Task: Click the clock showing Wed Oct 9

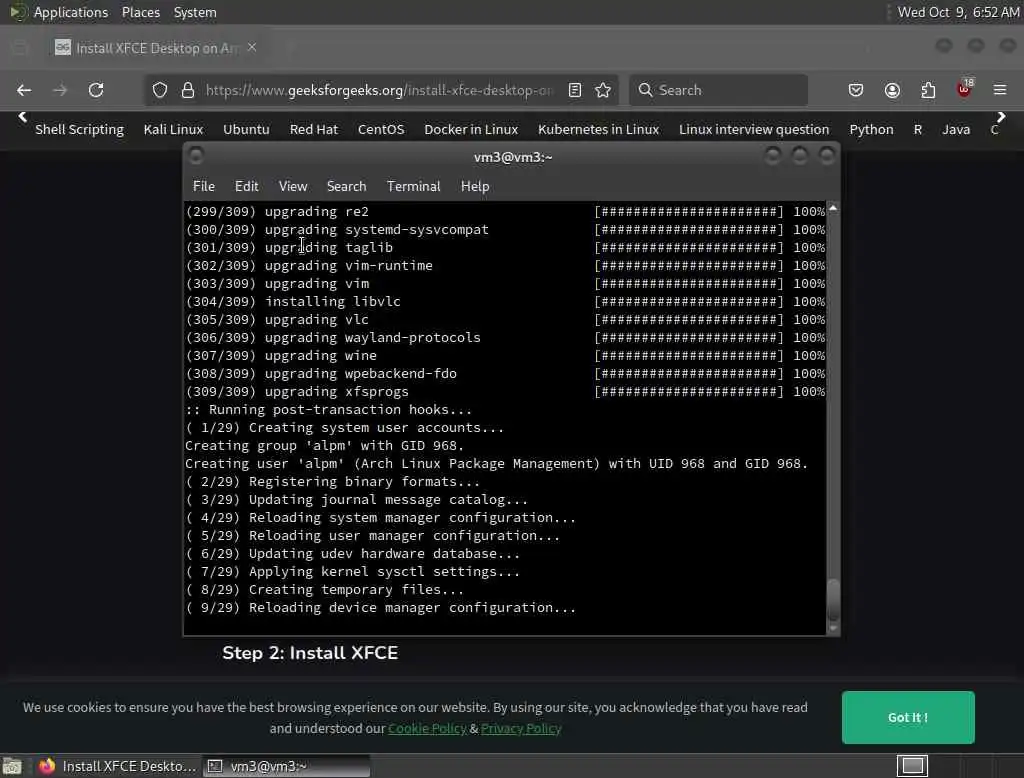Action: (958, 12)
